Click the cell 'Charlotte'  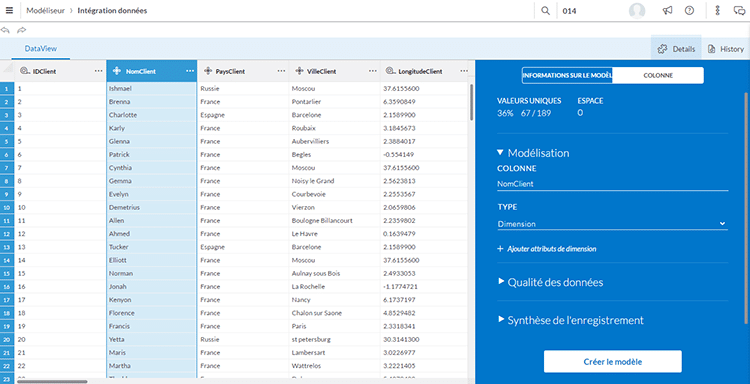point(152,115)
